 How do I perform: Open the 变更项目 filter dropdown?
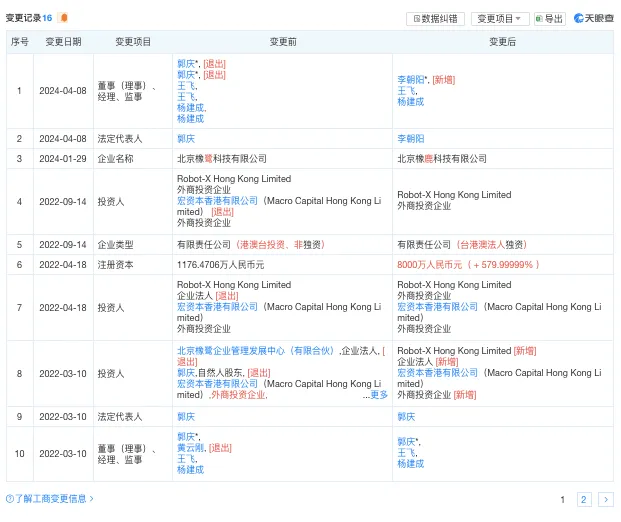pos(499,18)
